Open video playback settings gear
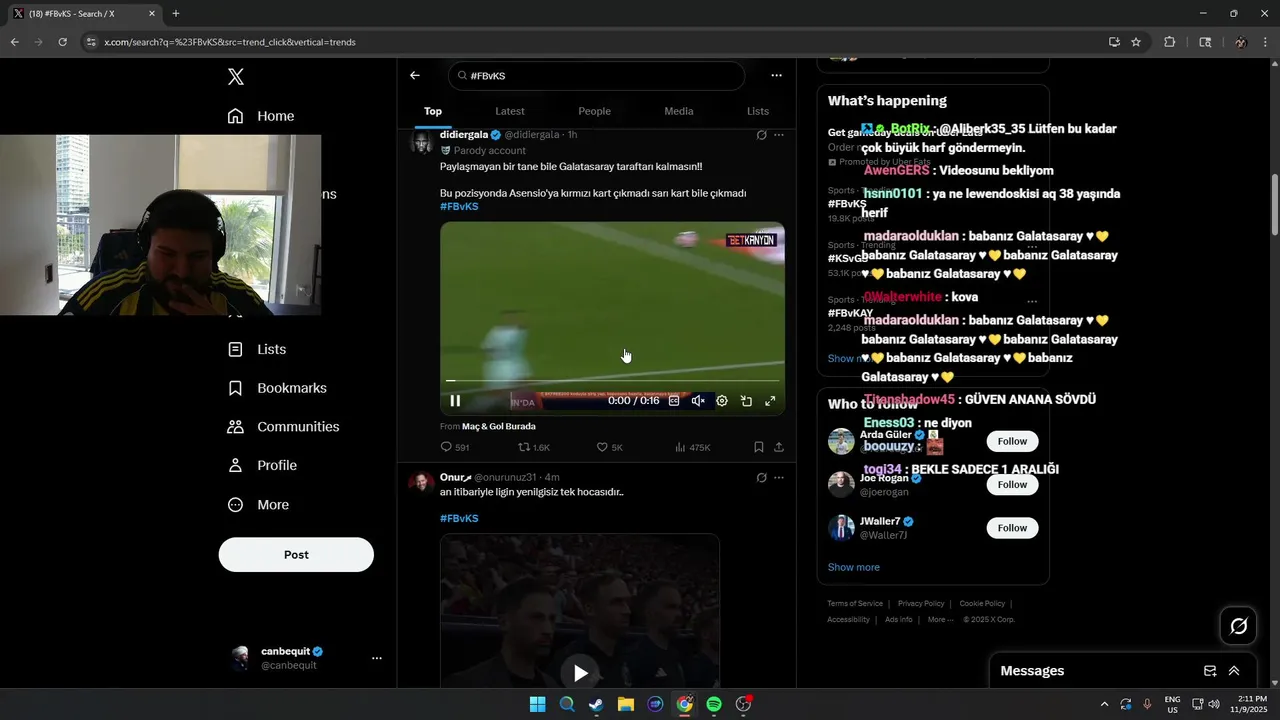This screenshot has height=720, width=1280. [x=722, y=401]
